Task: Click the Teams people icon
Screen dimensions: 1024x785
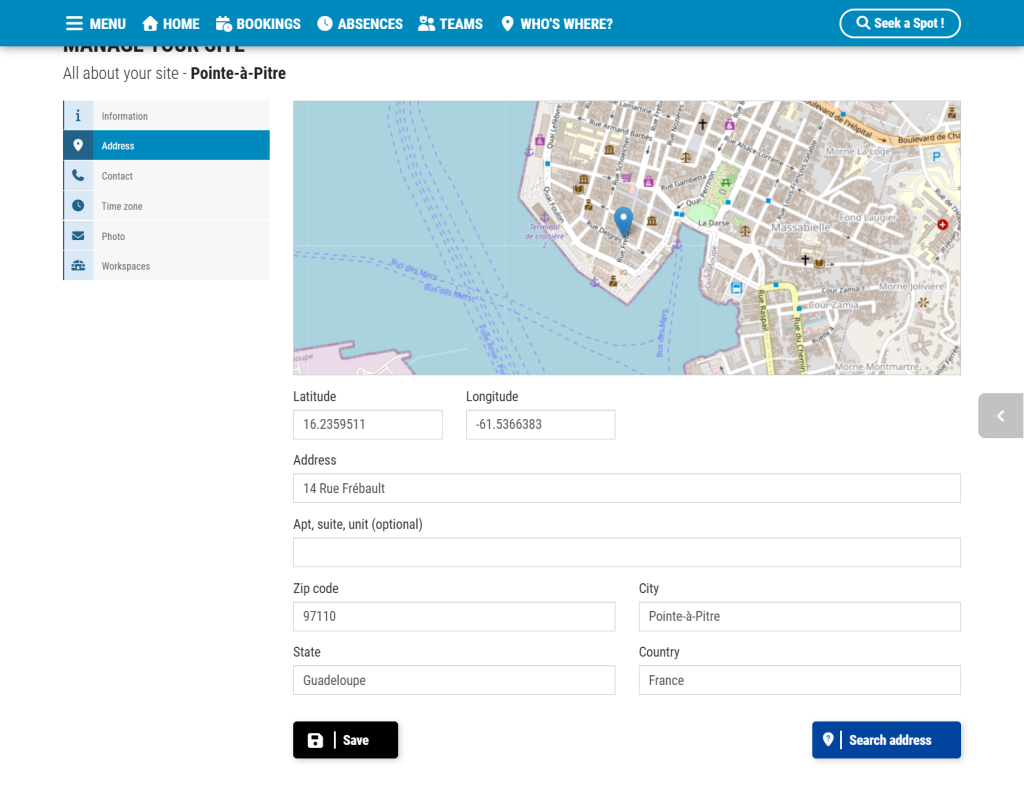Action: [x=426, y=24]
